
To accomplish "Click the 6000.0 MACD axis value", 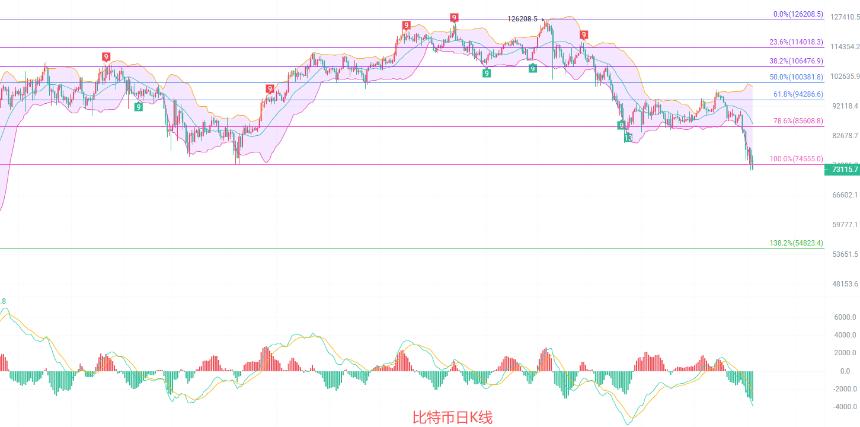I will [847, 317].
